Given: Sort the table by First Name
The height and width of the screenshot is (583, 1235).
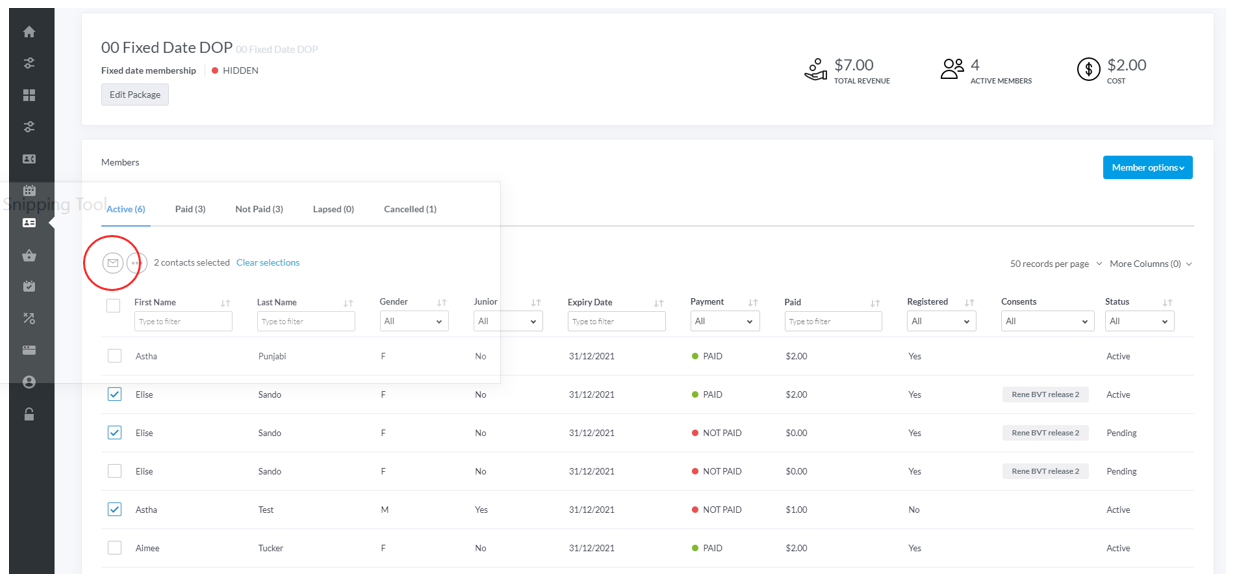Looking at the screenshot, I should (x=225, y=303).
